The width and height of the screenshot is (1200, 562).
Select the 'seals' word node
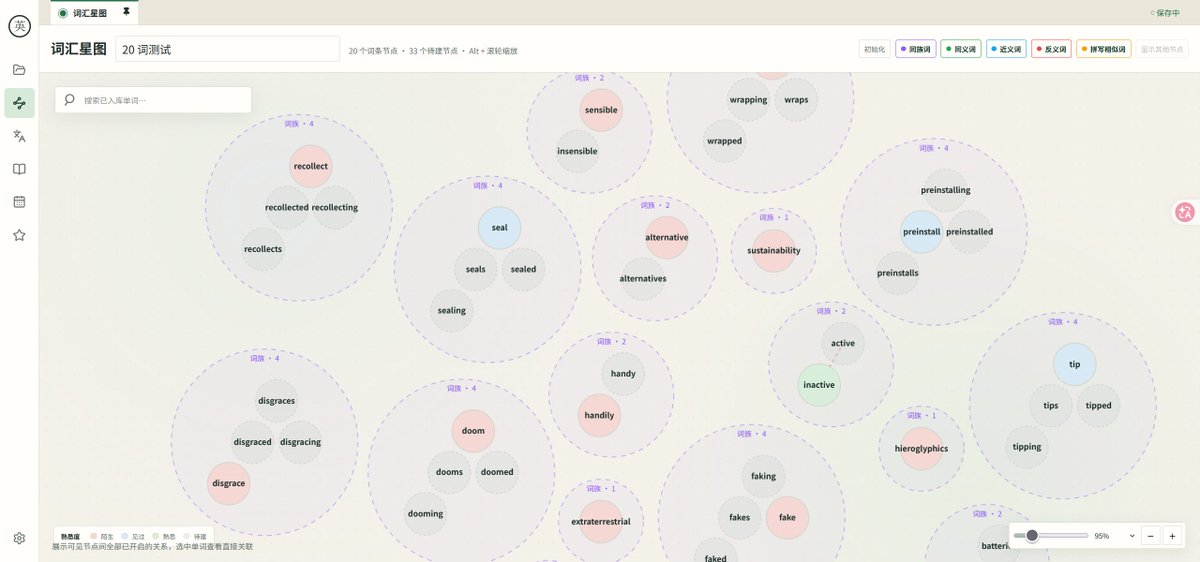coord(475,269)
